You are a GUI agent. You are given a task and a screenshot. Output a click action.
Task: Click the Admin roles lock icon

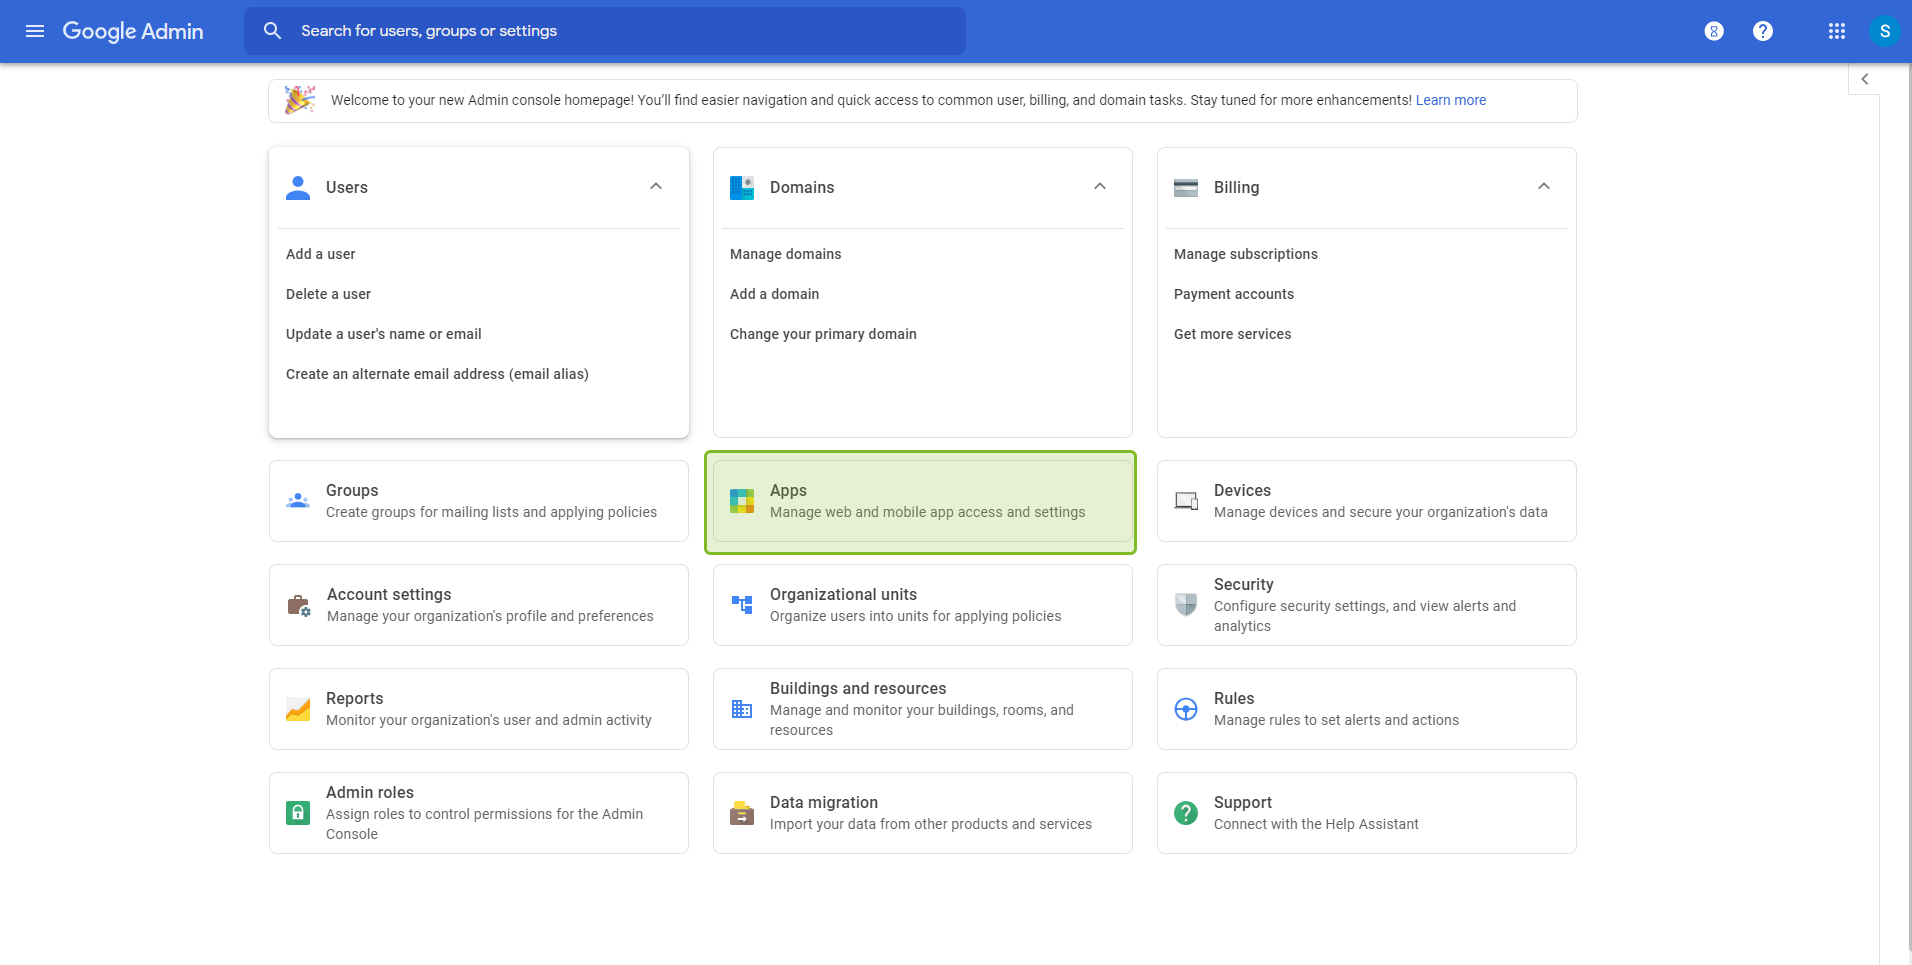pyautogui.click(x=298, y=813)
